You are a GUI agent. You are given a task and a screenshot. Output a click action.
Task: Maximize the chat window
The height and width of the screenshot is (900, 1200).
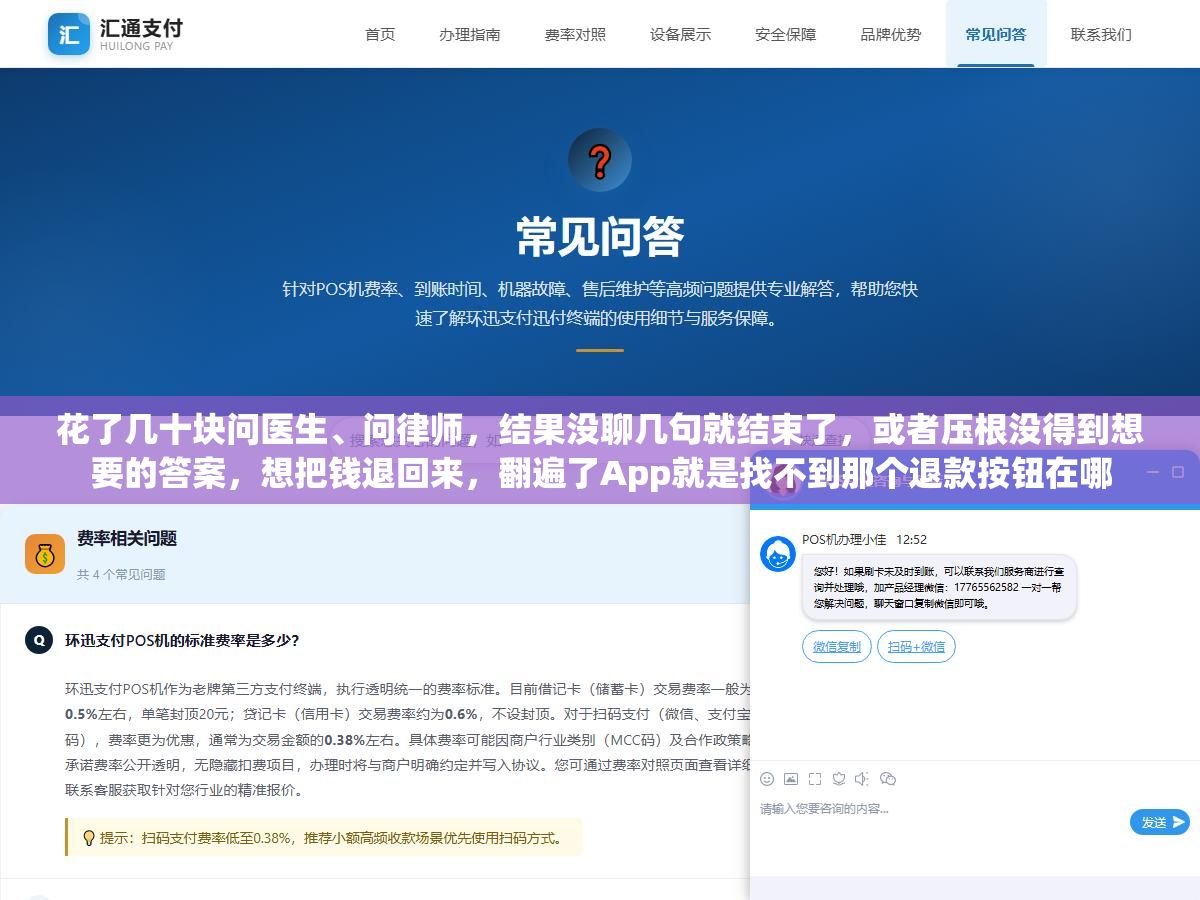point(1178,472)
